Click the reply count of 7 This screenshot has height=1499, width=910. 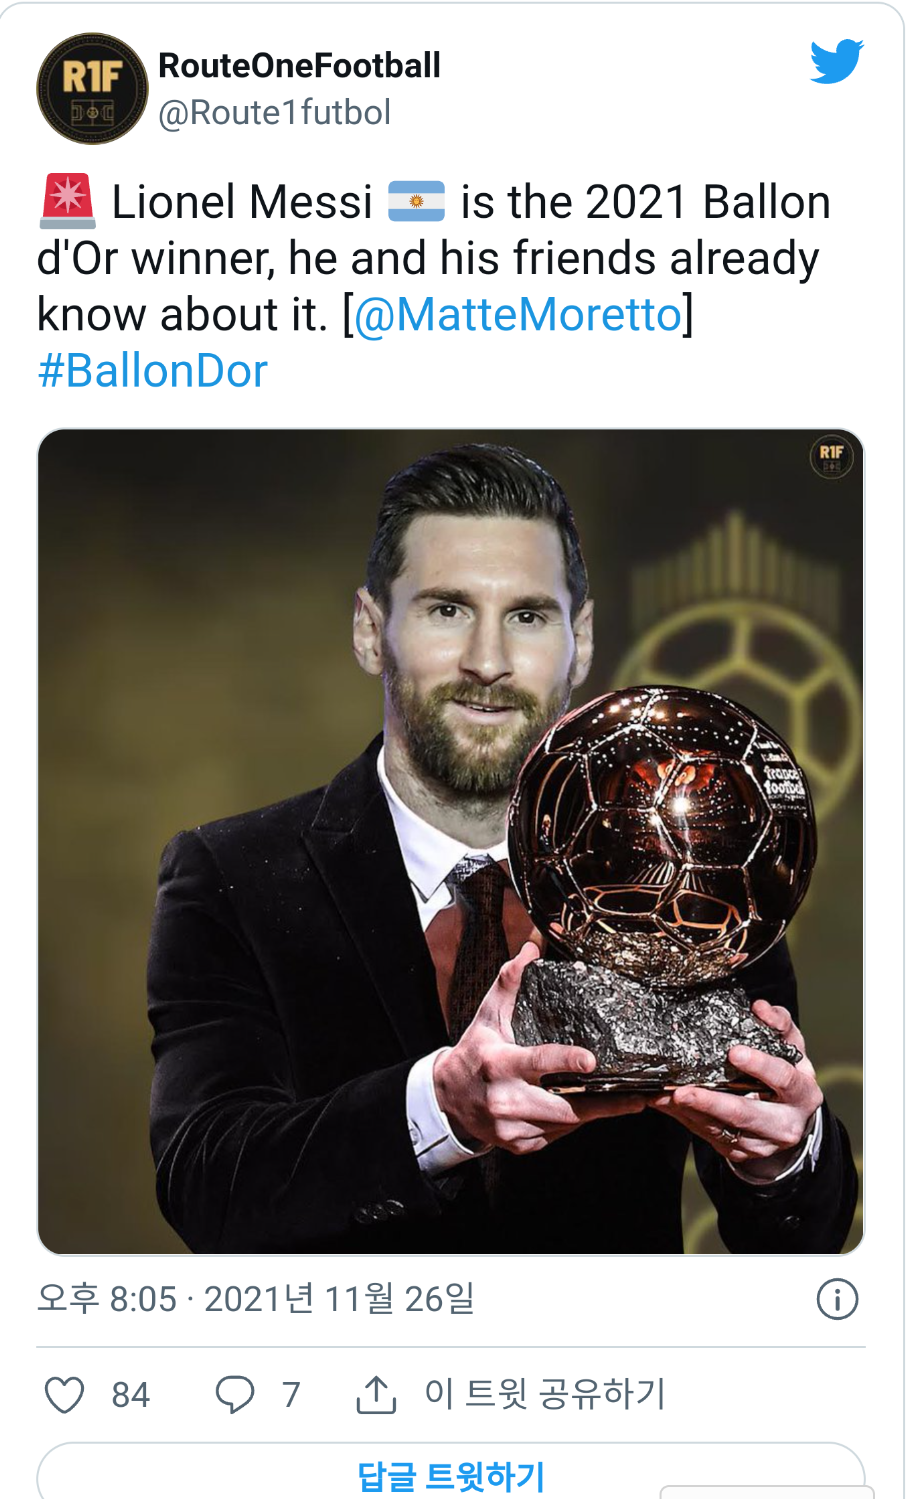tap(291, 1394)
